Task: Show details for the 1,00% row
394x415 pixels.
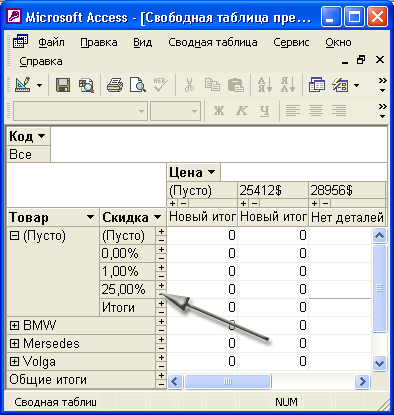Action: [161, 268]
